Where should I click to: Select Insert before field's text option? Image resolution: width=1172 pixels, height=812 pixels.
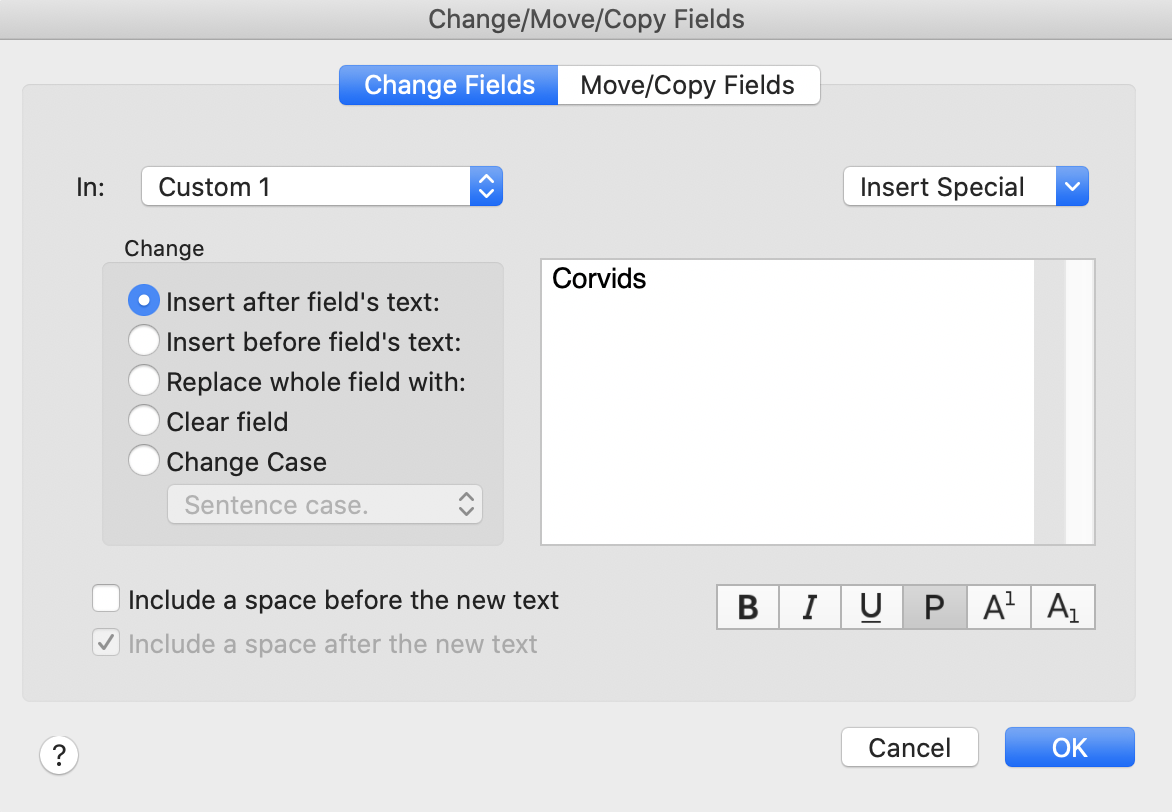(x=144, y=341)
